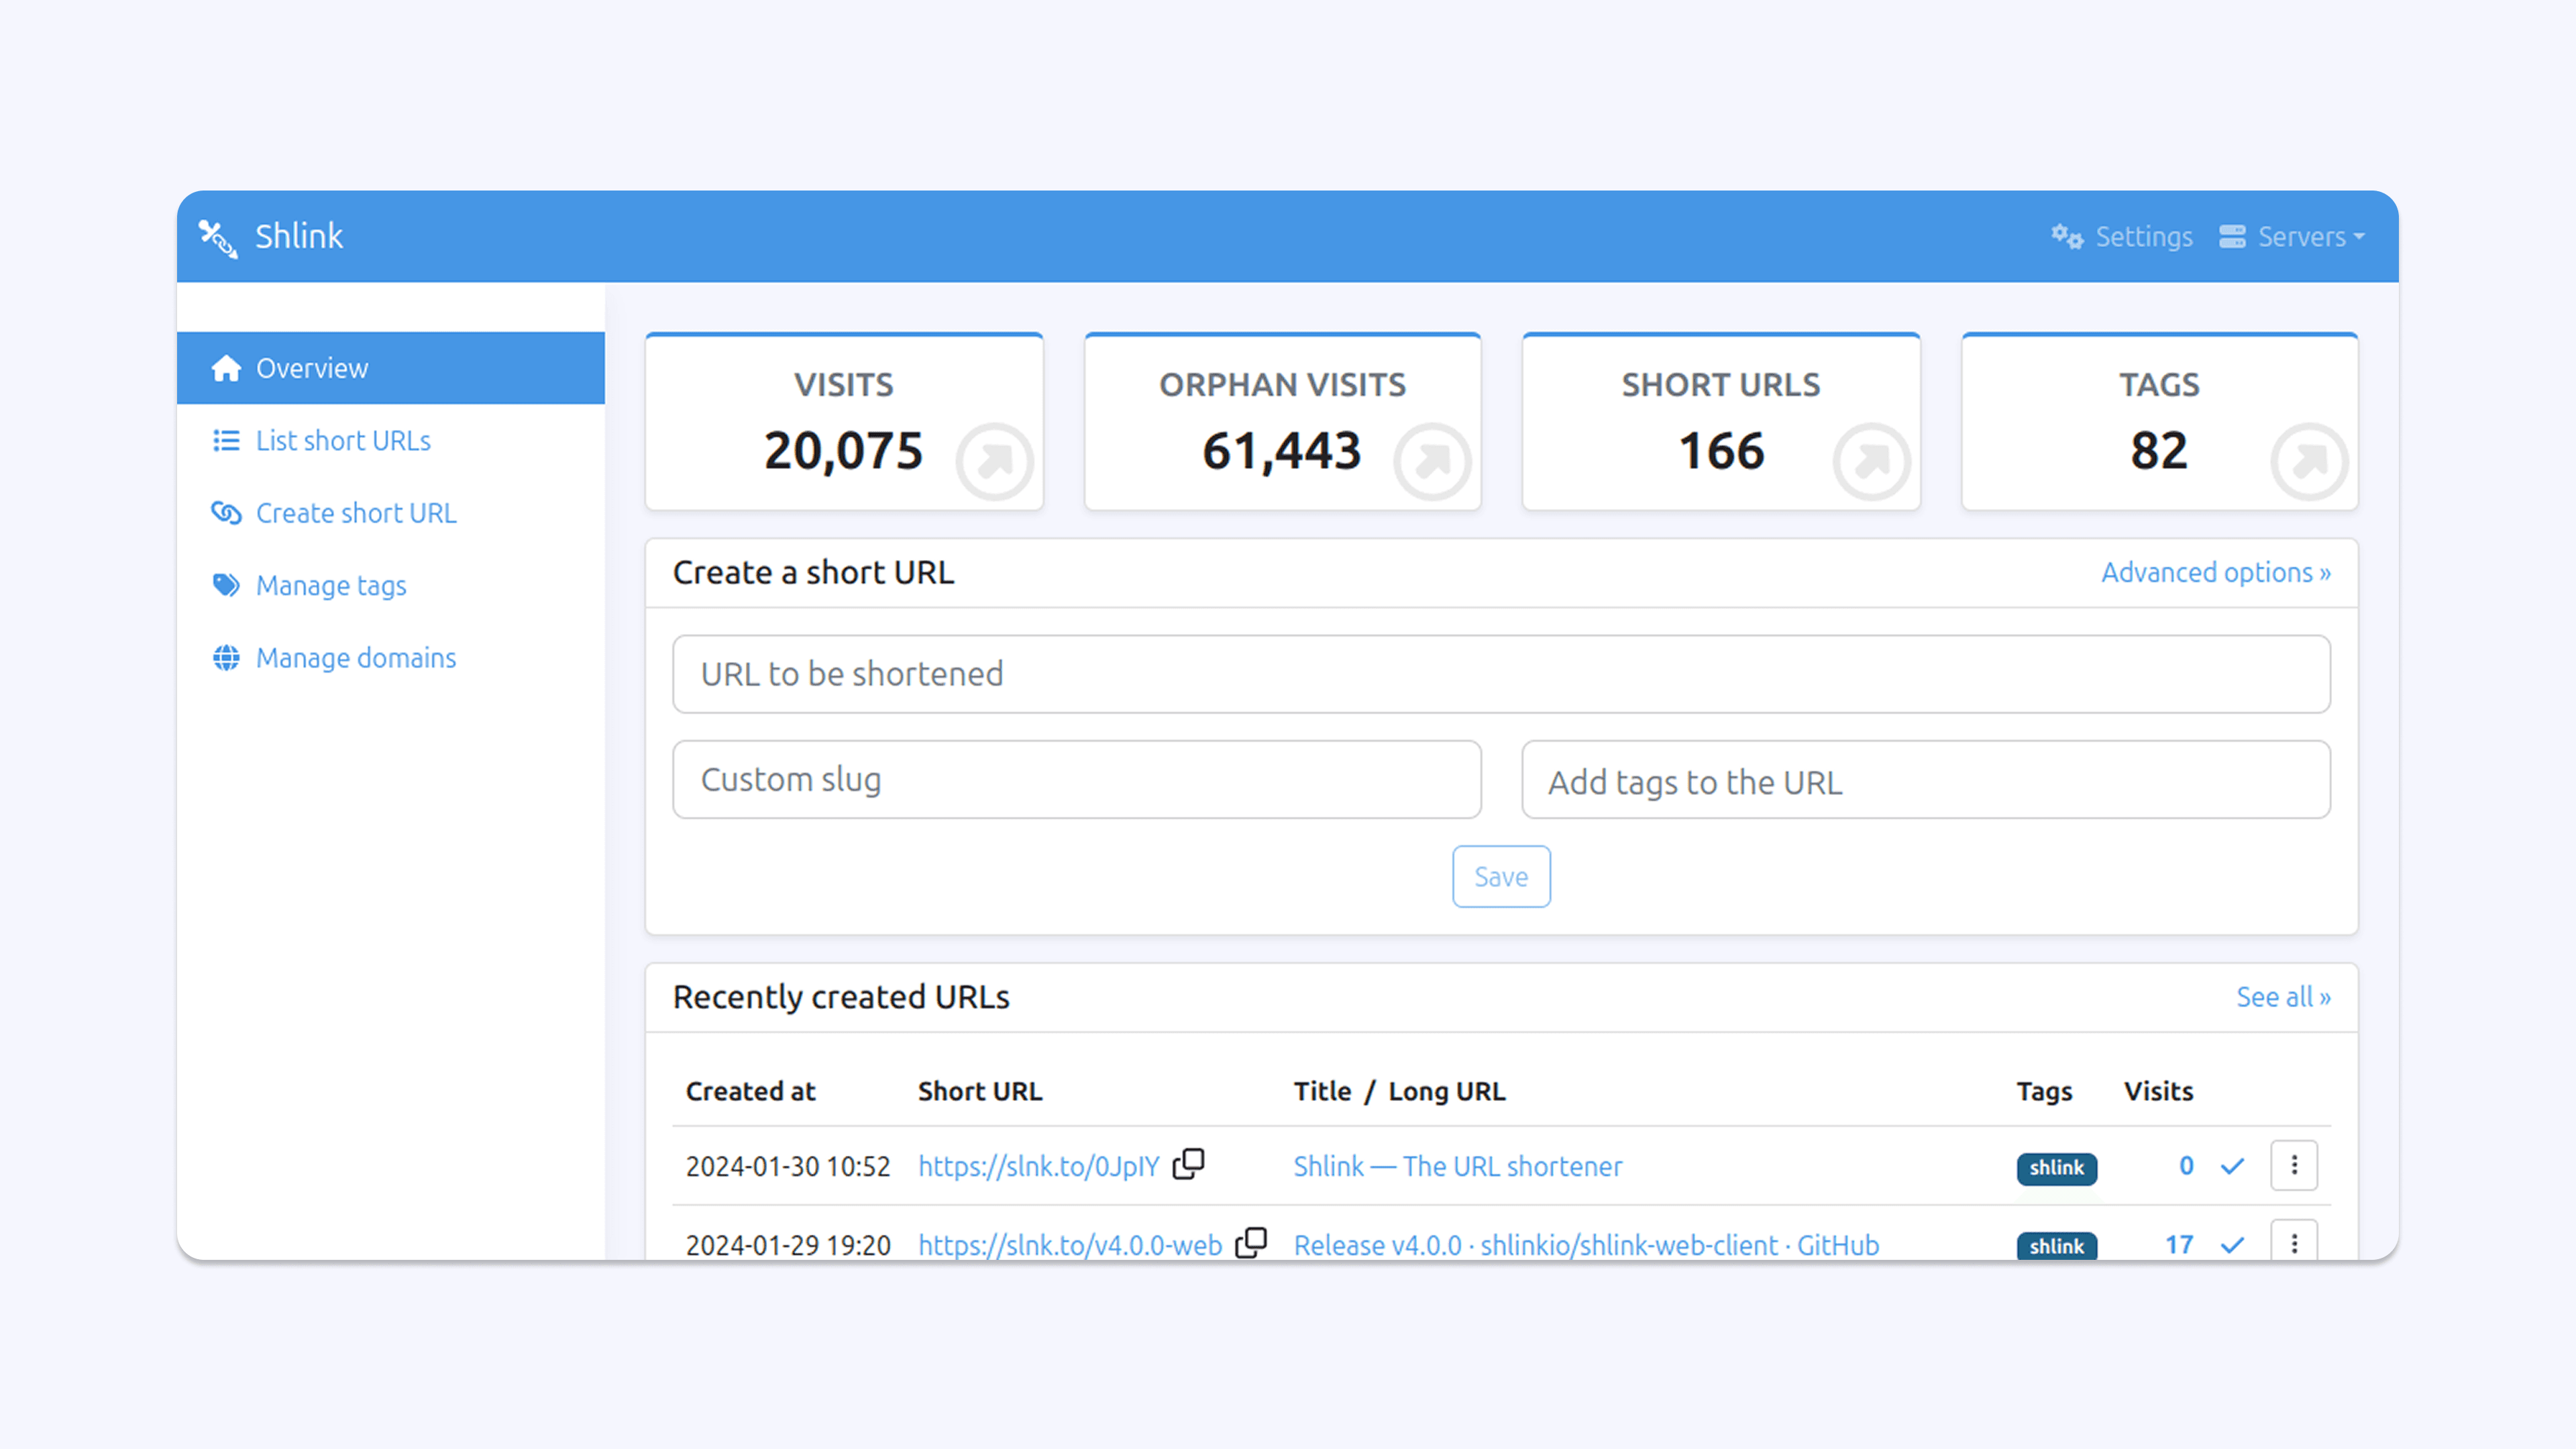
Task: Click the 2024-01-29 19:20 created date
Action: tap(788, 1245)
